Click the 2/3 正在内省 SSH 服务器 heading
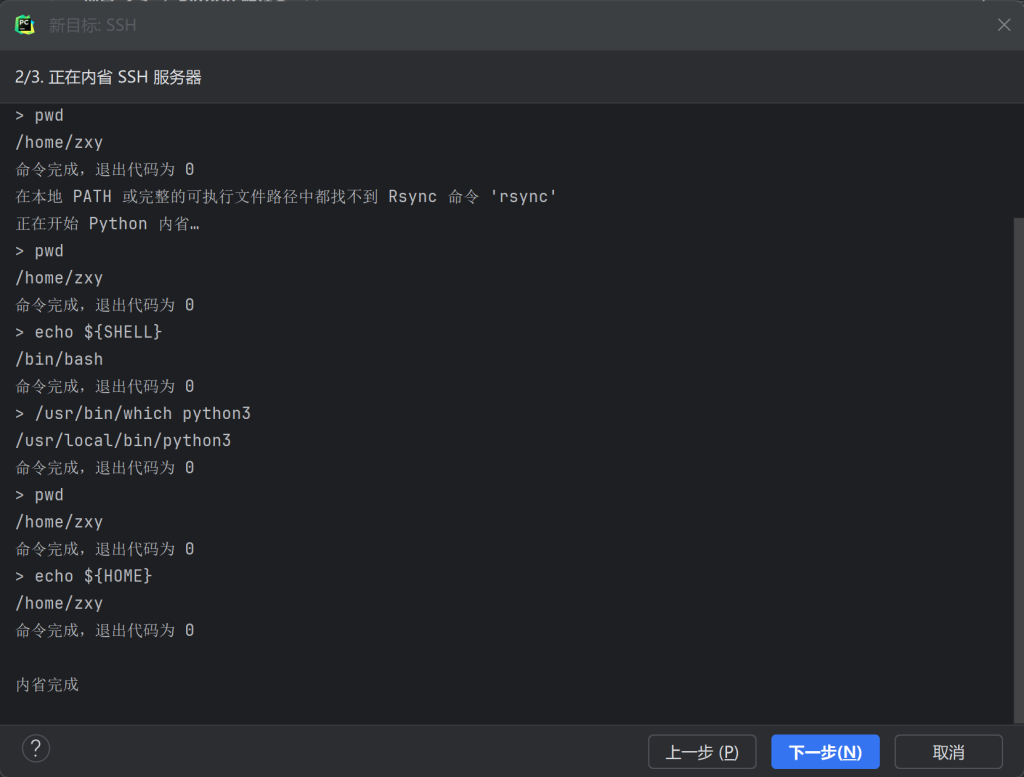 108,77
